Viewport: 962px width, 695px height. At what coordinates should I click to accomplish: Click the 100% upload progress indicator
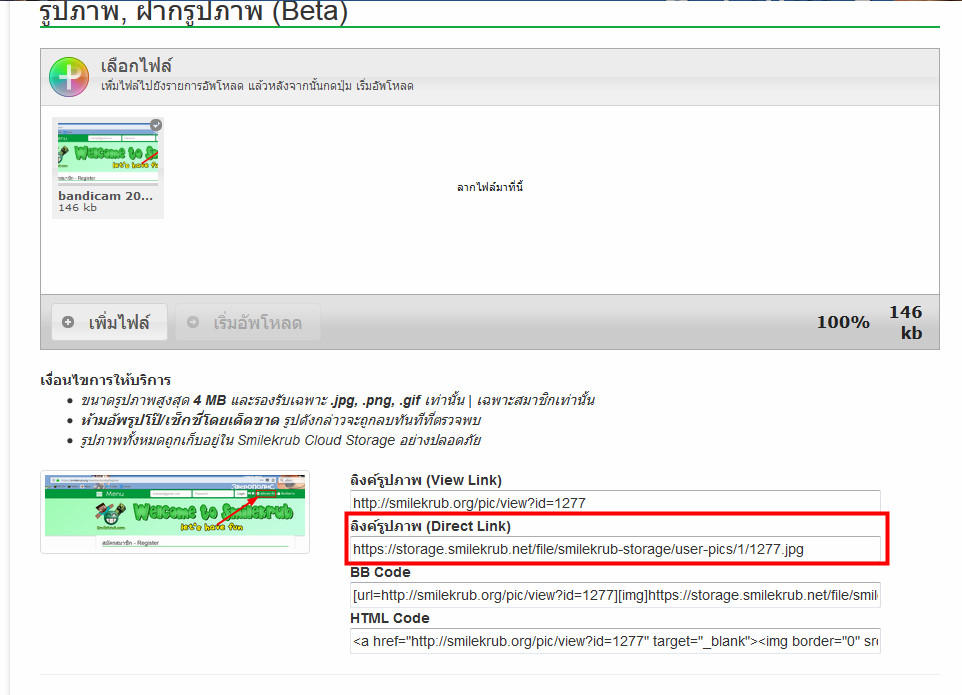843,322
